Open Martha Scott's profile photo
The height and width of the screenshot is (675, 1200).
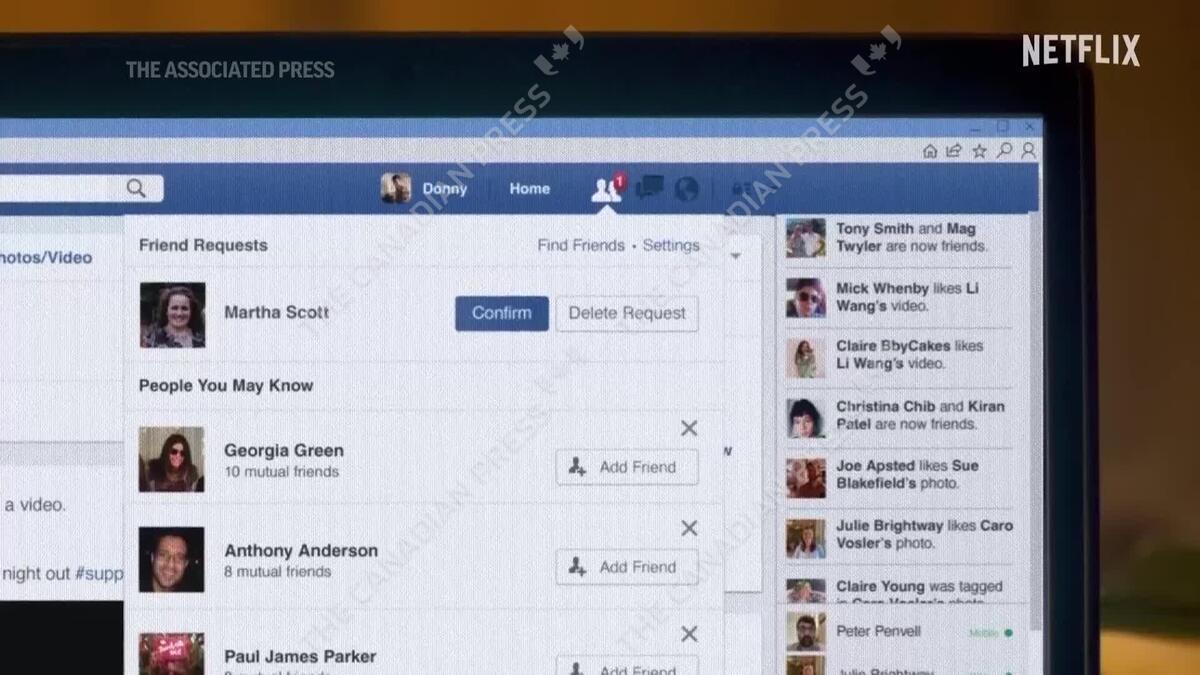(x=172, y=314)
